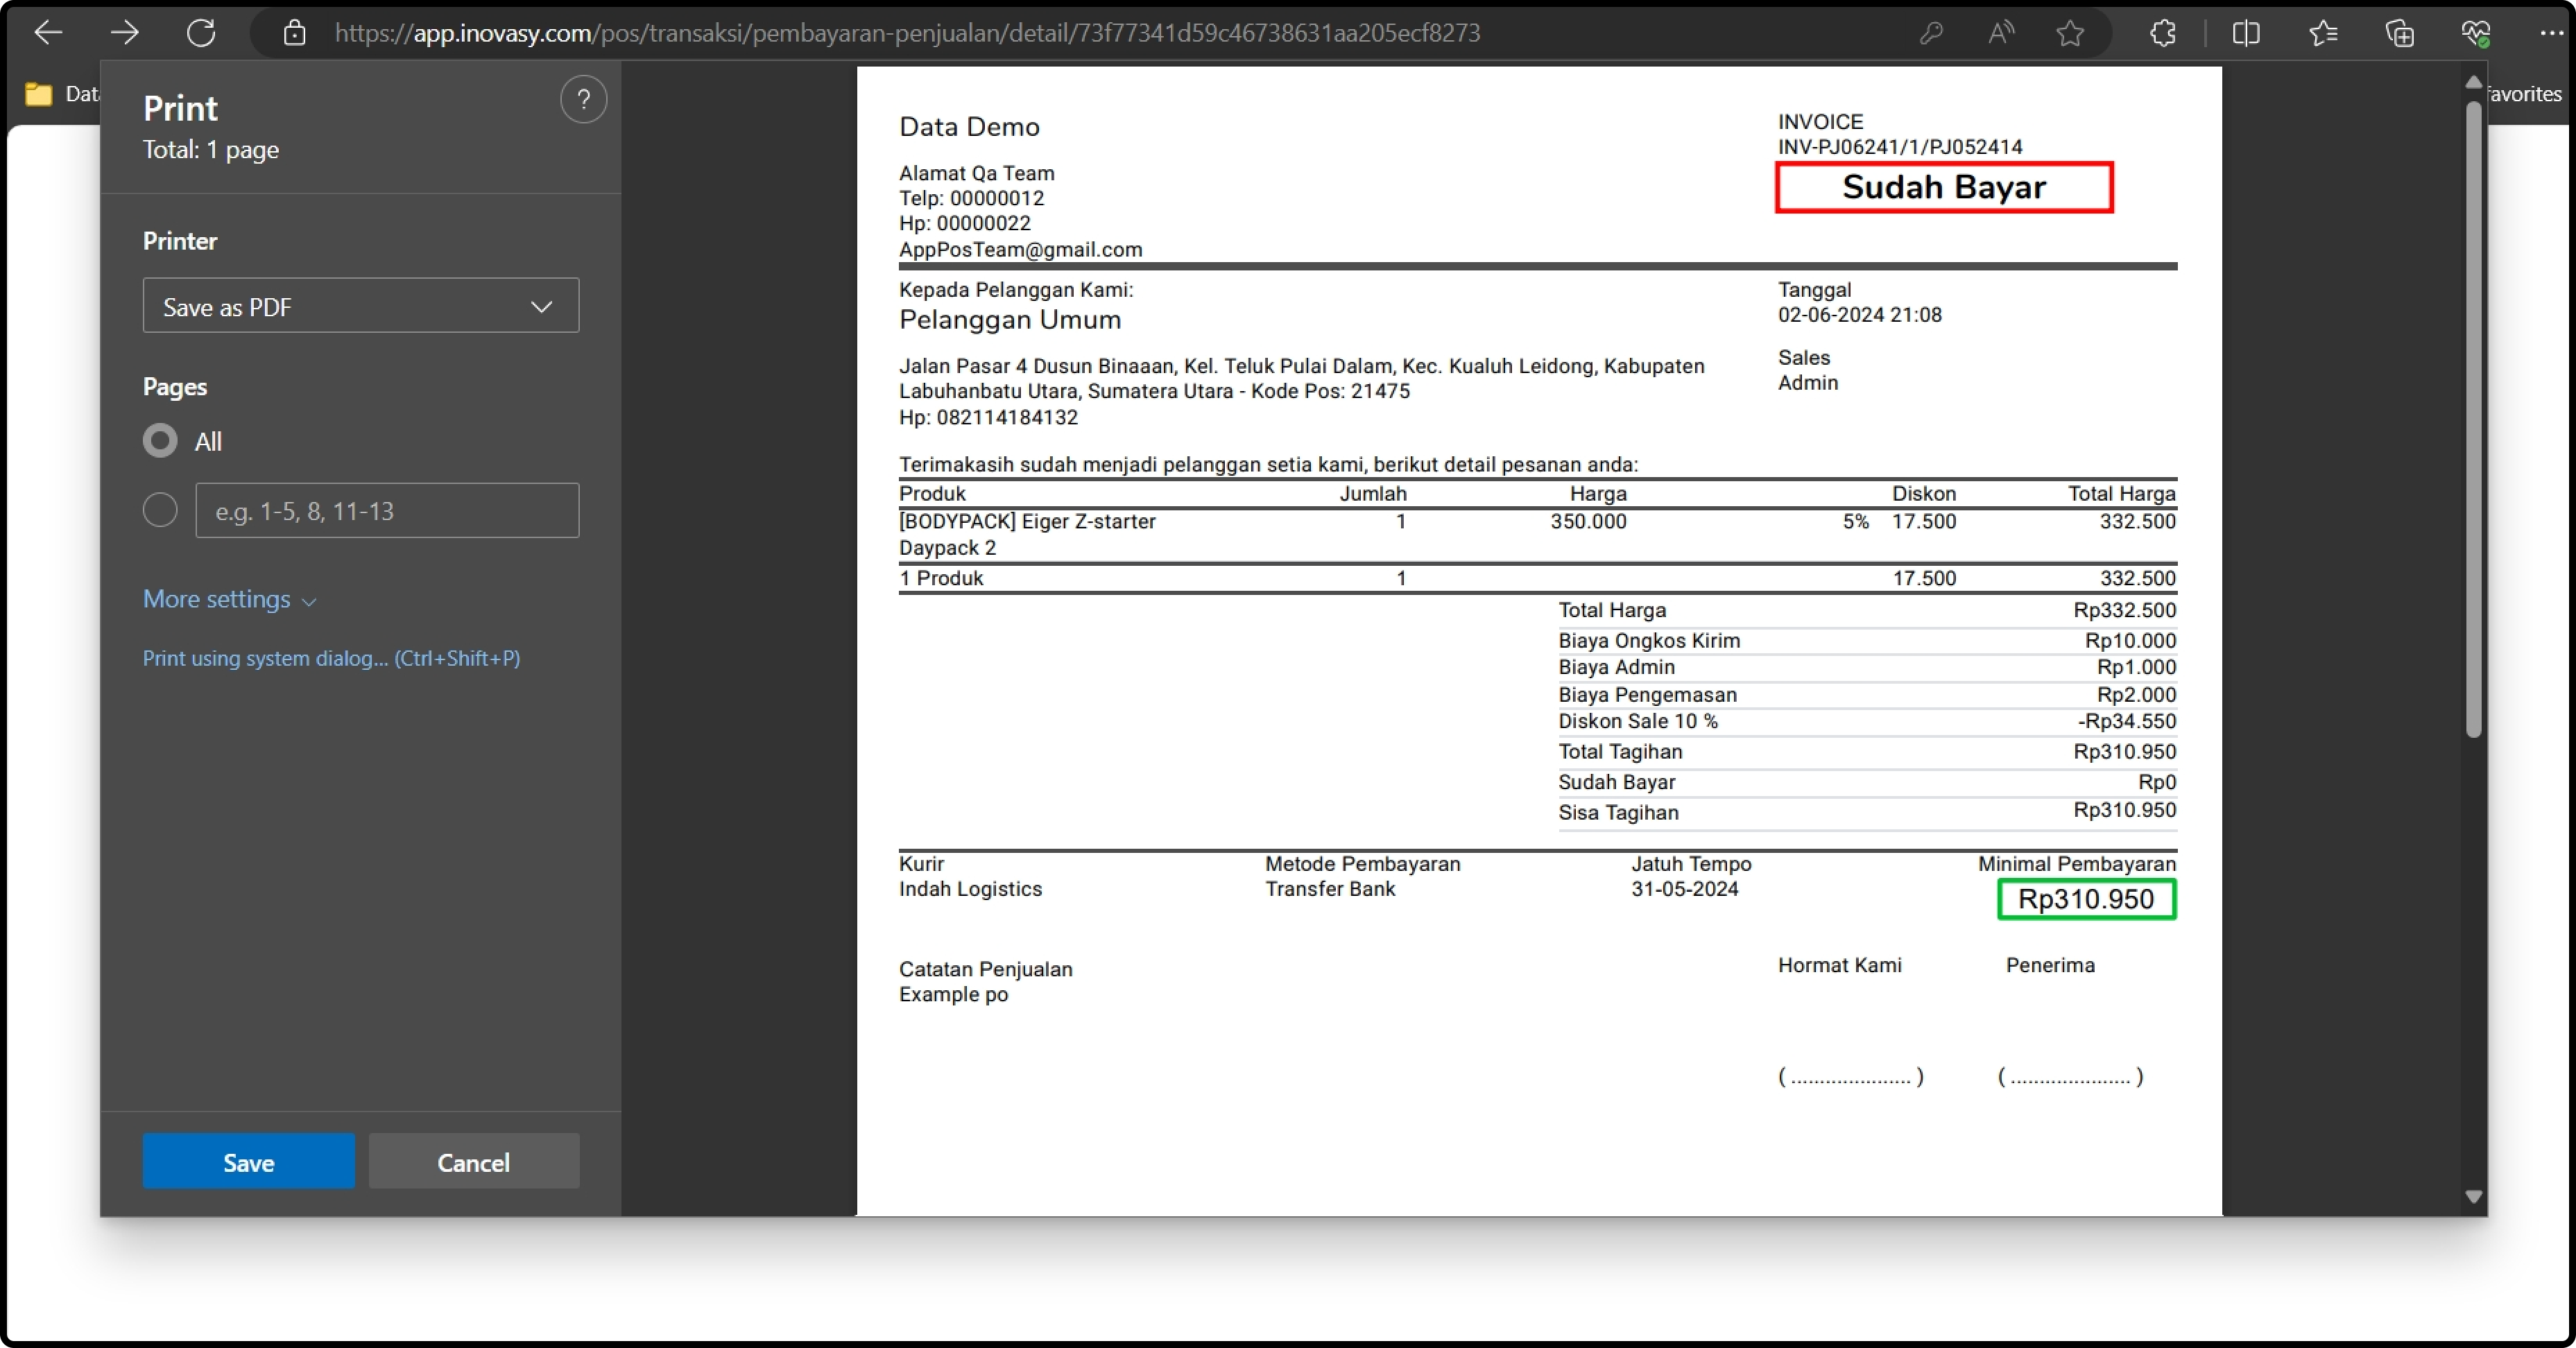Open the Save as PDF printer dropdown

(360, 306)
